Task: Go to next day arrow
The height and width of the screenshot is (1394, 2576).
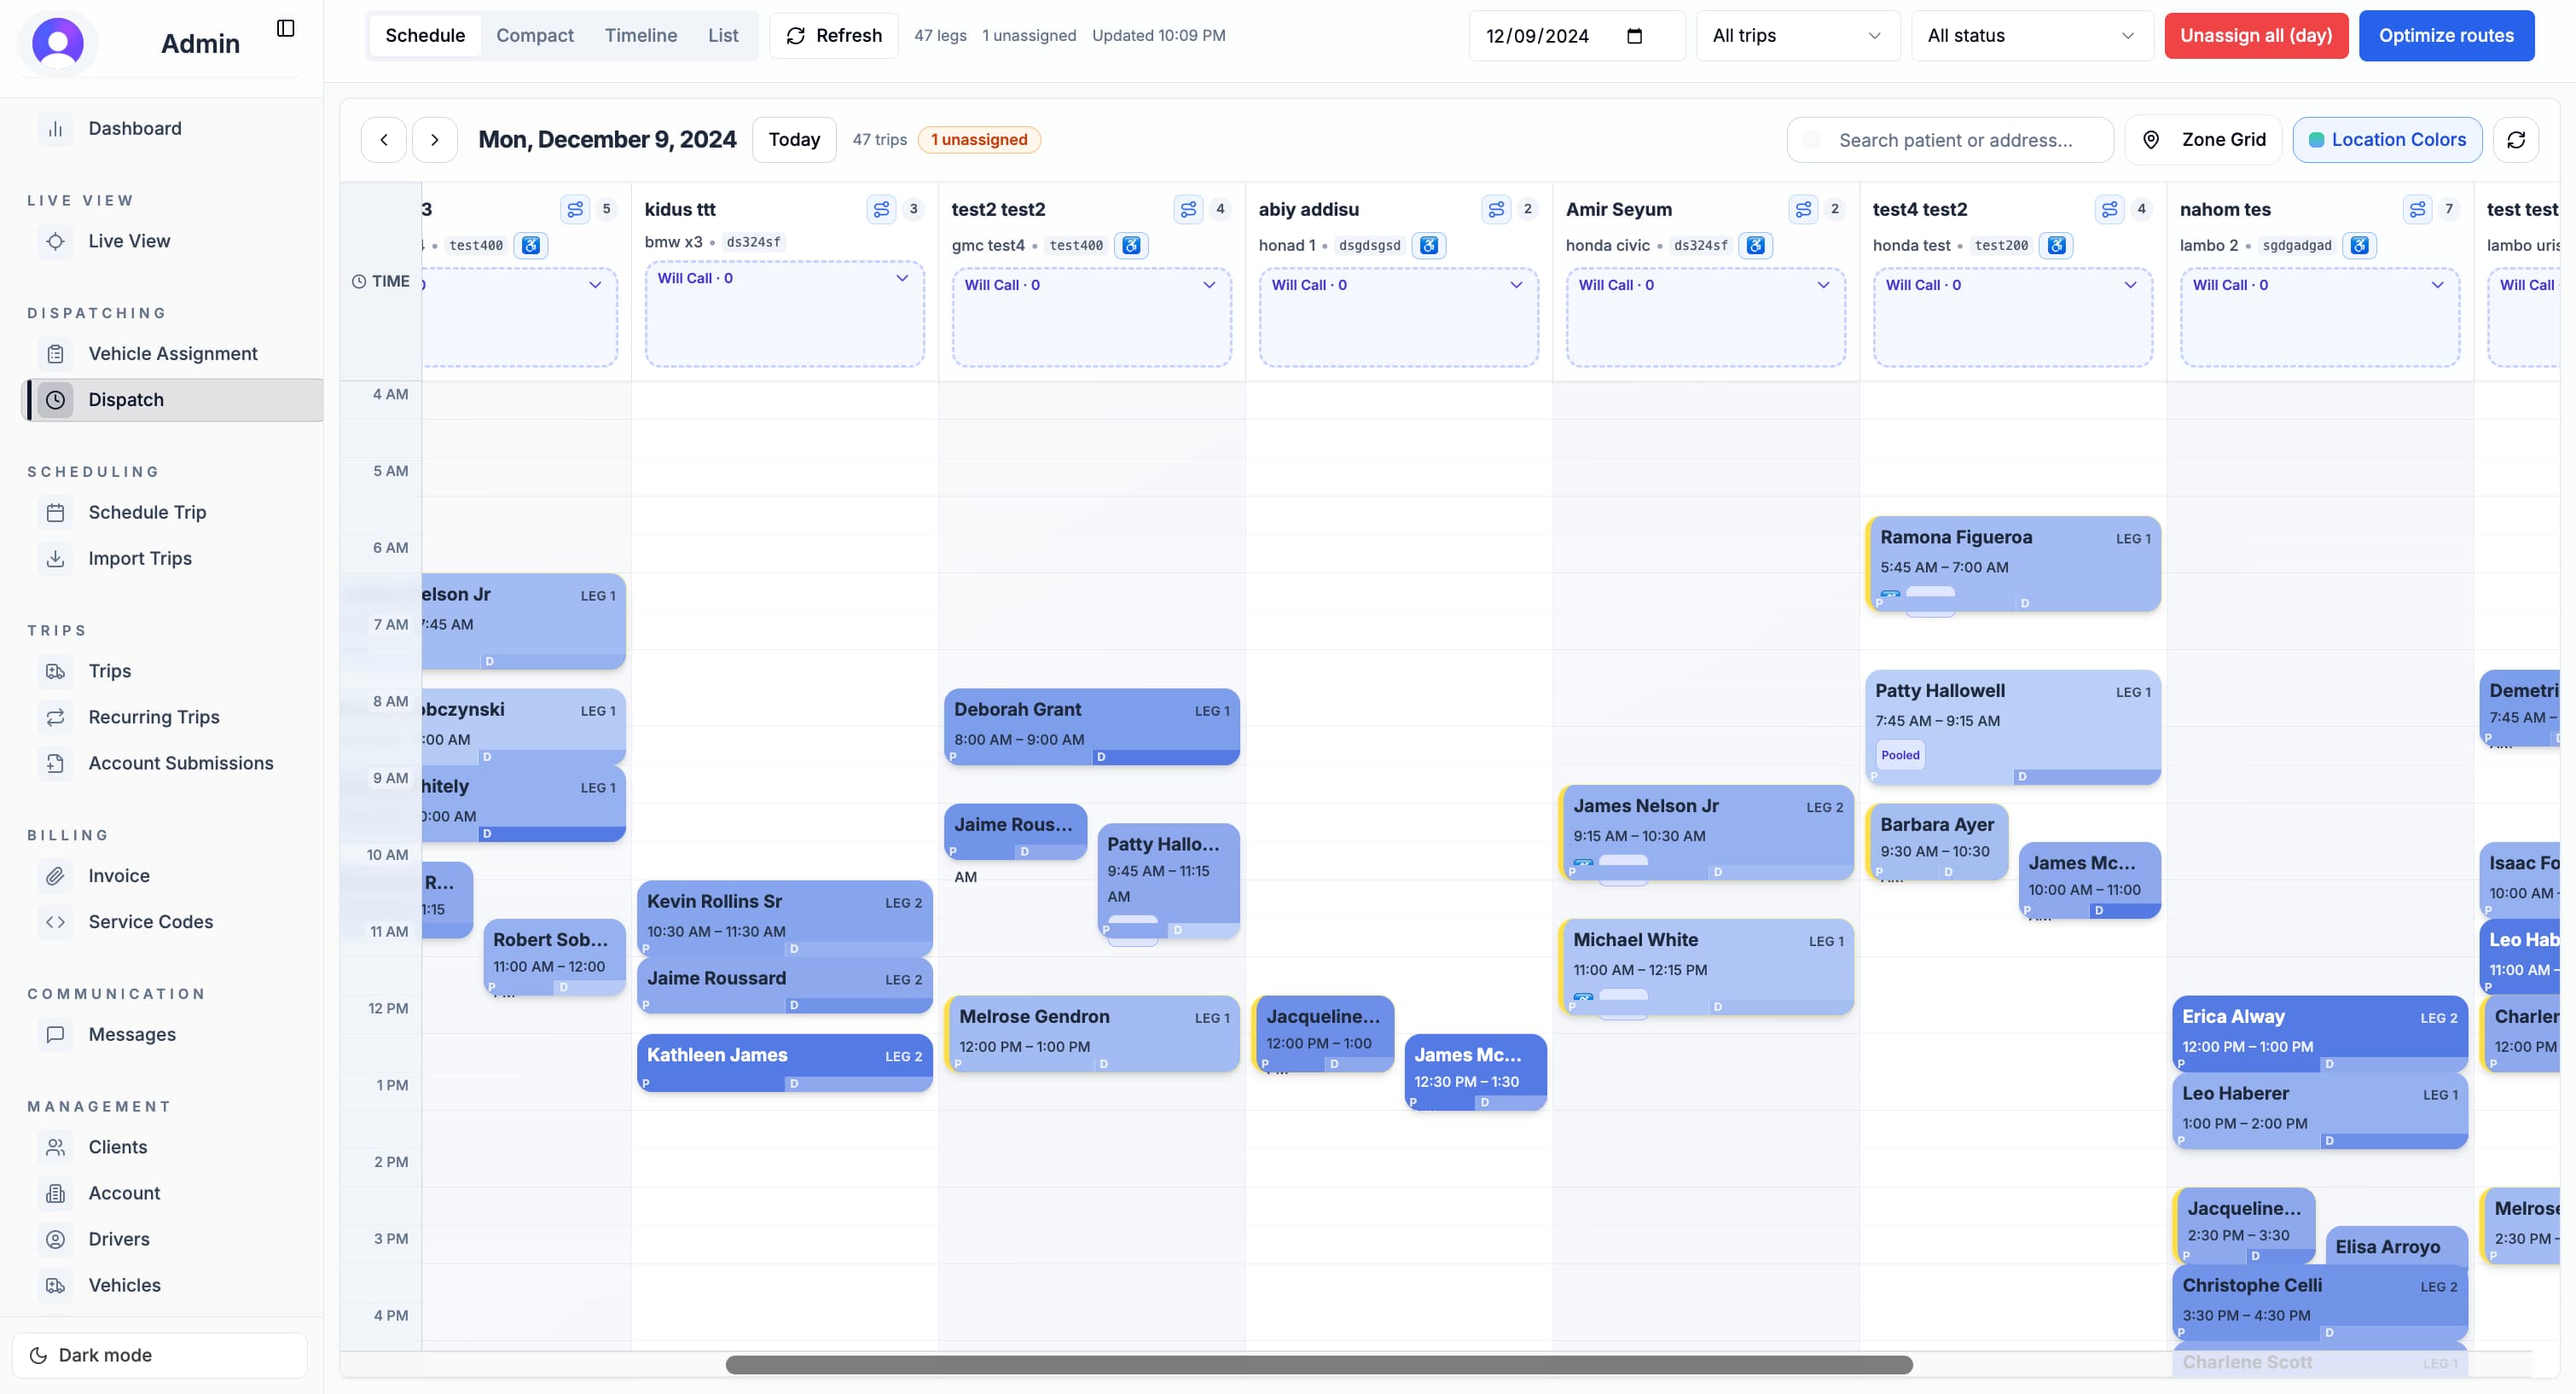Action: click(435, 140)
